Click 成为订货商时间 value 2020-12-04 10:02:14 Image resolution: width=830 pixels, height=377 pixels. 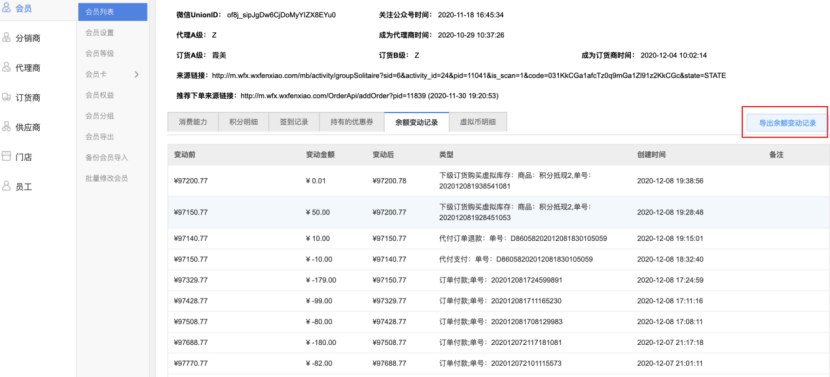point(674,55)
